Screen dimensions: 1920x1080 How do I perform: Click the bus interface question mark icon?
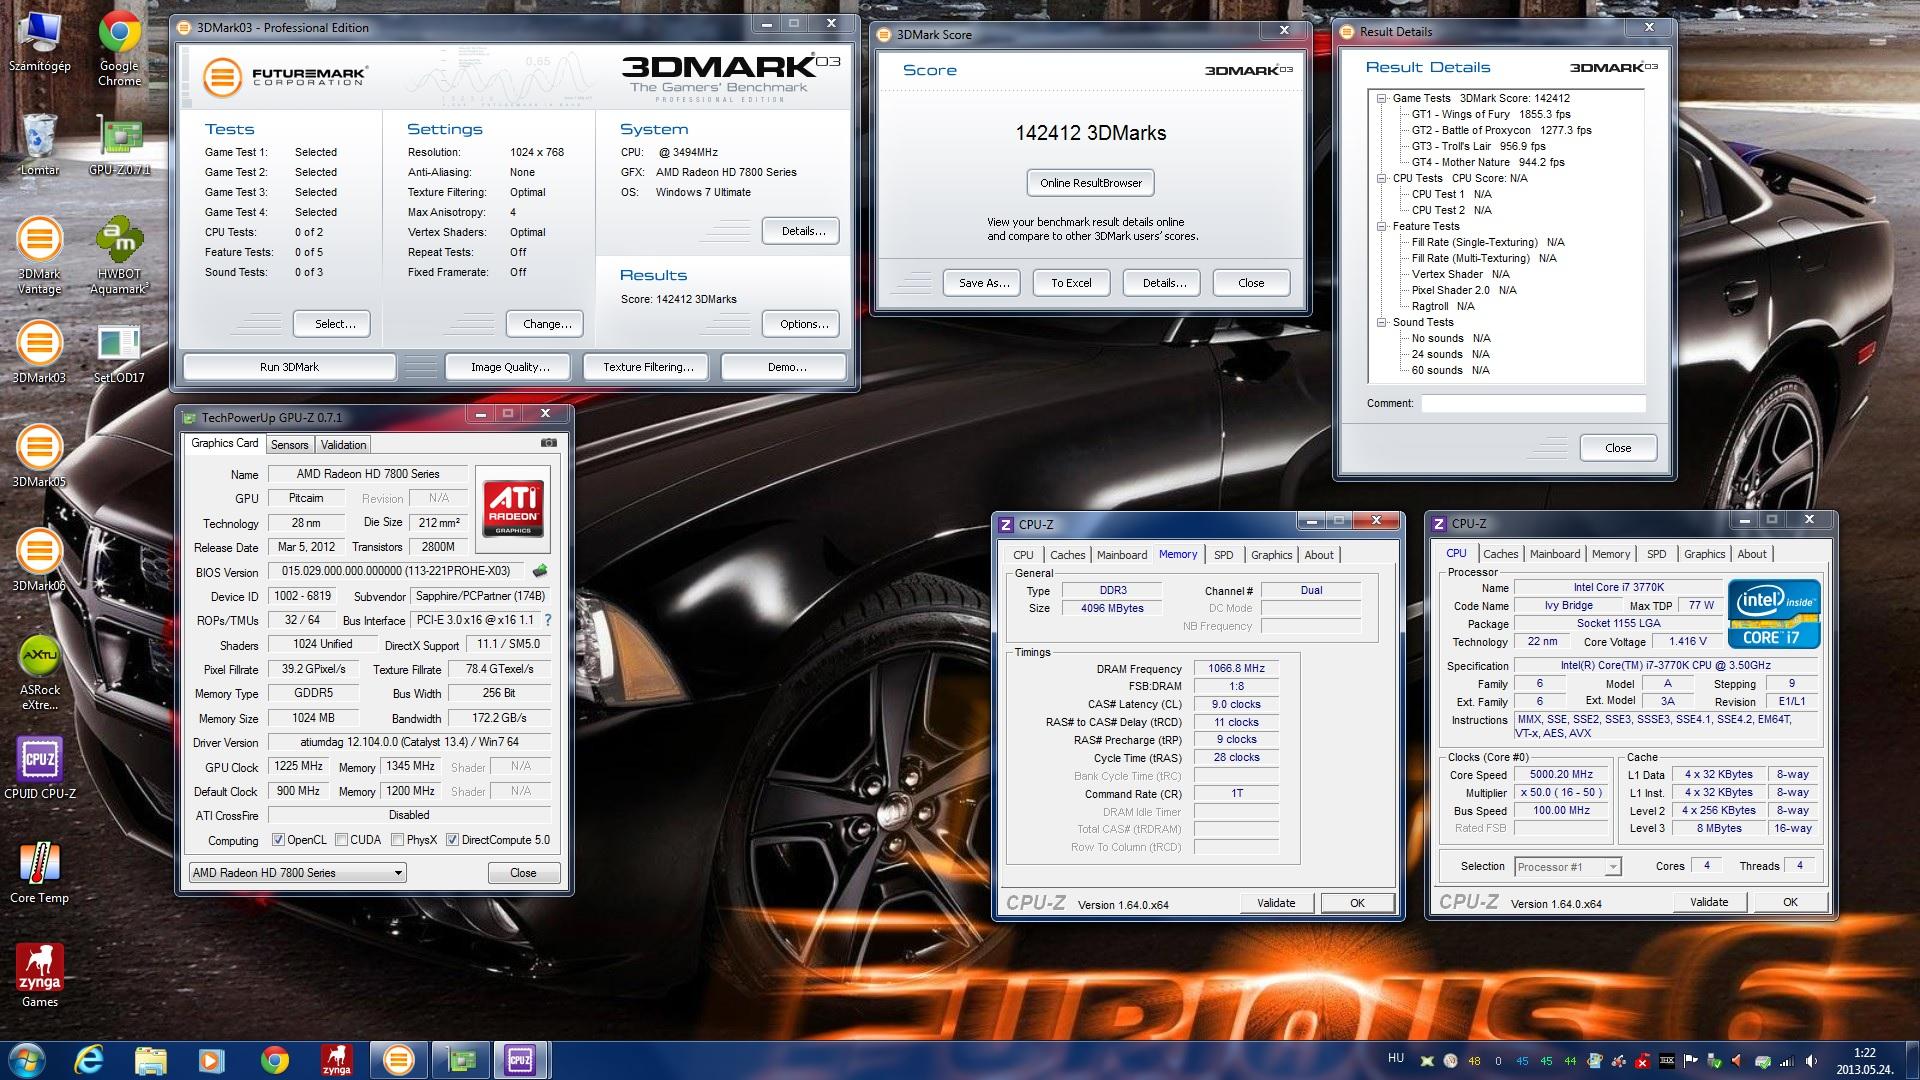pyautogui.click(x=547, y=620)
